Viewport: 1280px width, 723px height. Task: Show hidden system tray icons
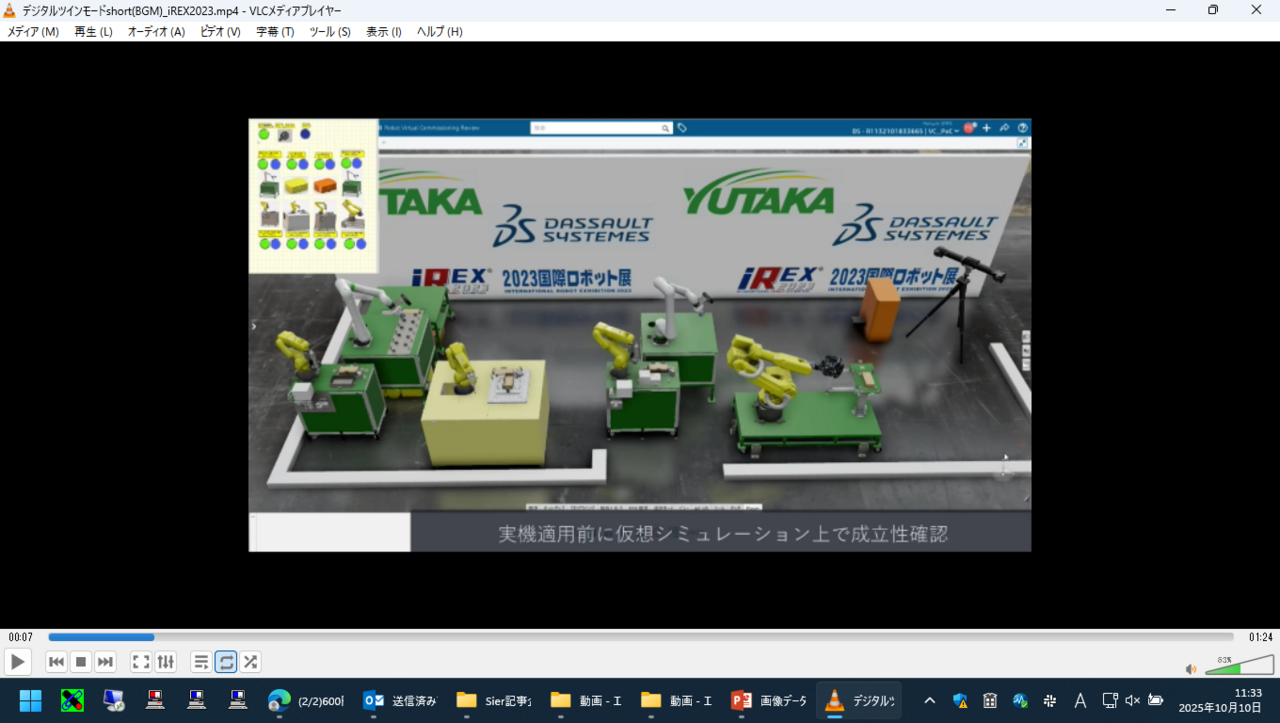tap(929, 700)
